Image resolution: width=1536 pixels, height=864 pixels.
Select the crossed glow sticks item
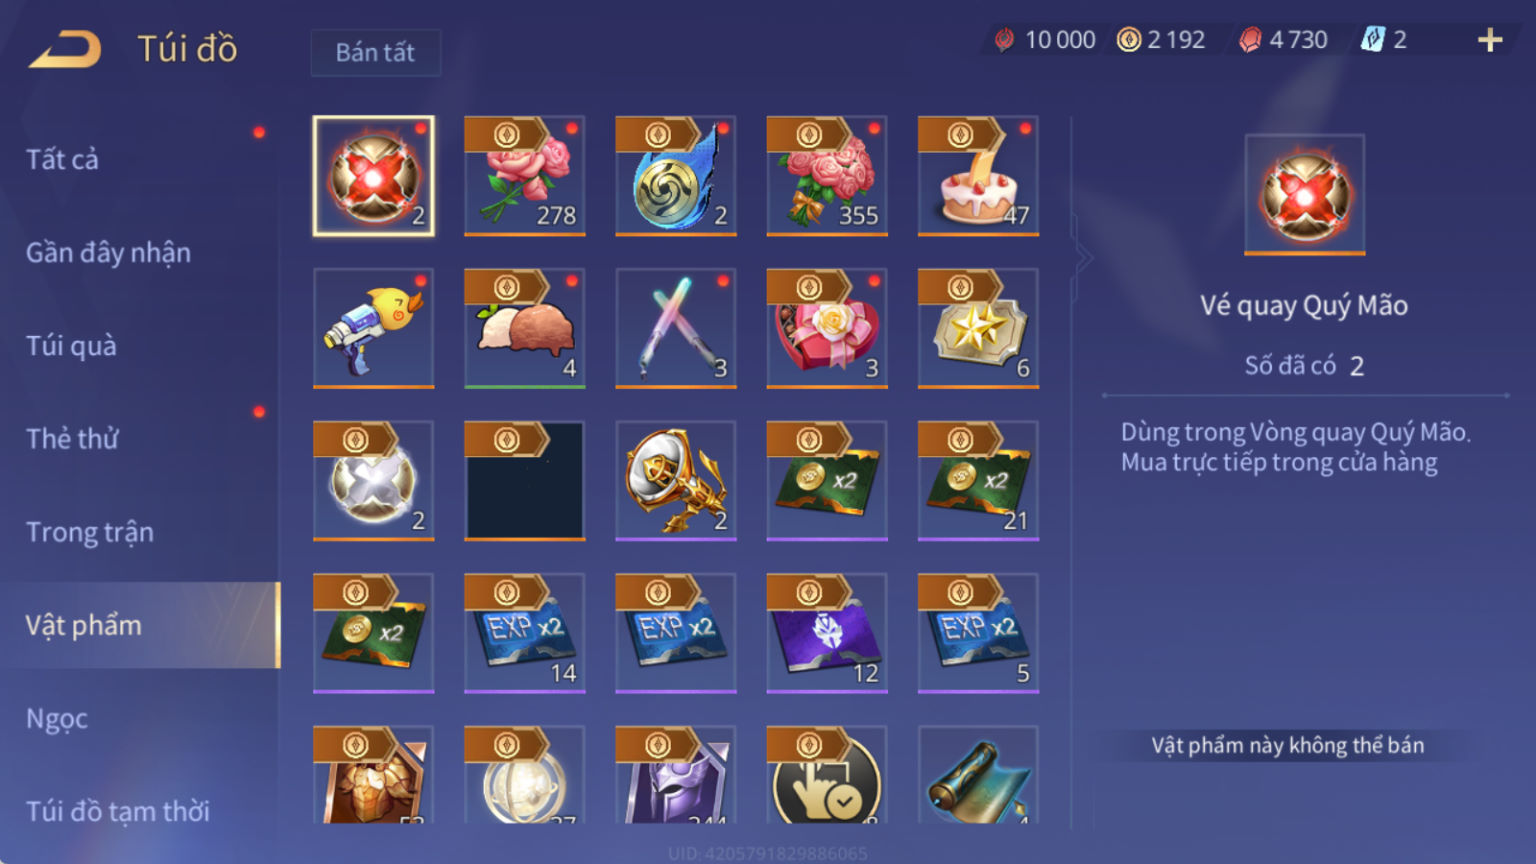pos(676,328)
